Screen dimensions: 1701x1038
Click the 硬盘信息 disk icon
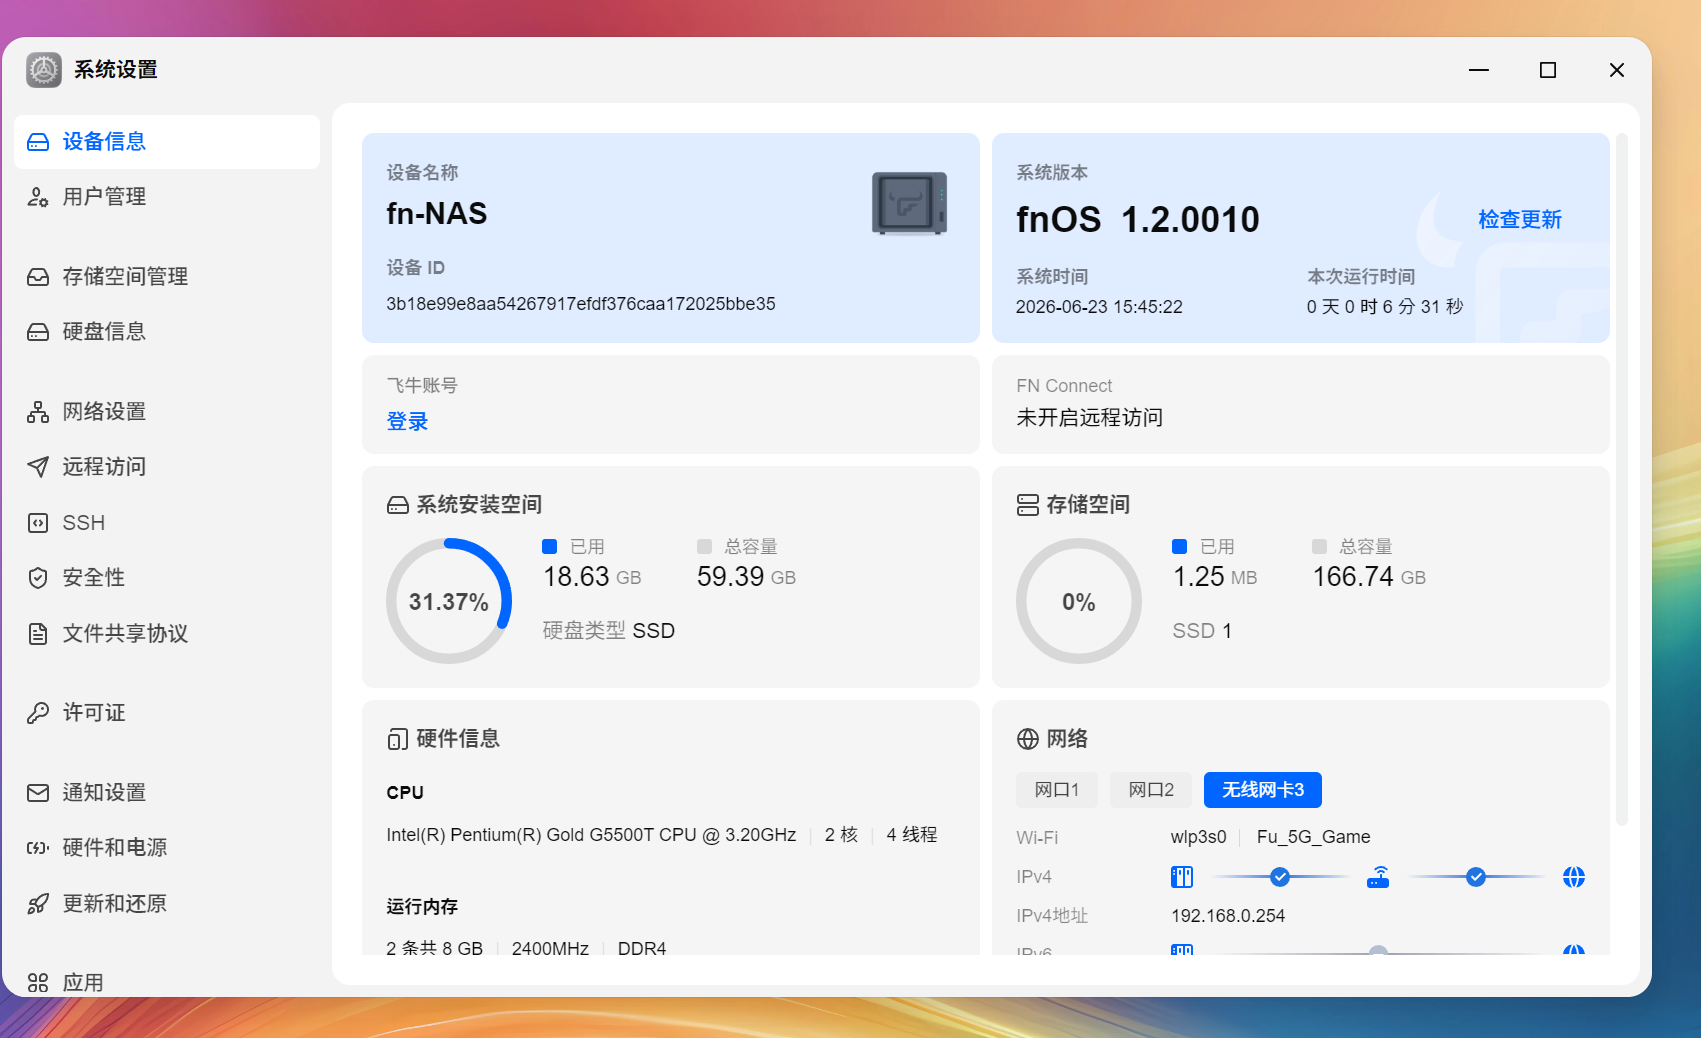click(38, 332)
